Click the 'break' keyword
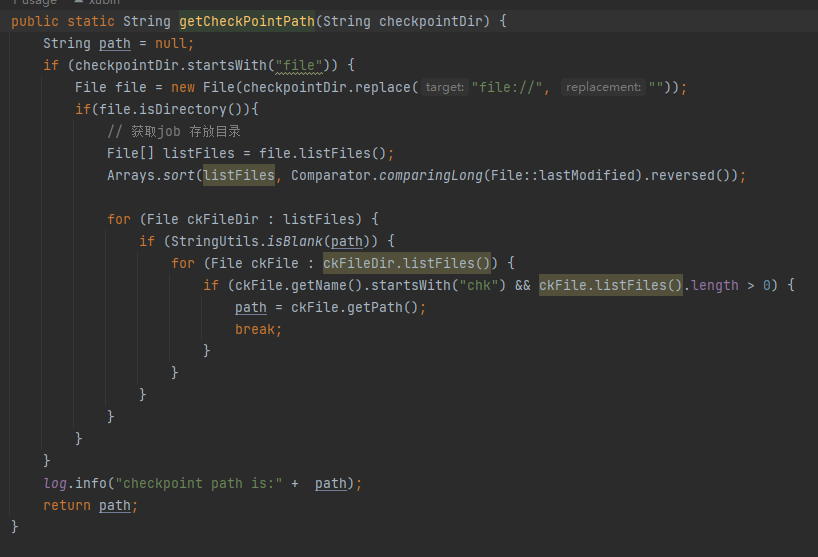This screenshot has height=557, width=818. pyautogui.click(x=255, y=329)
